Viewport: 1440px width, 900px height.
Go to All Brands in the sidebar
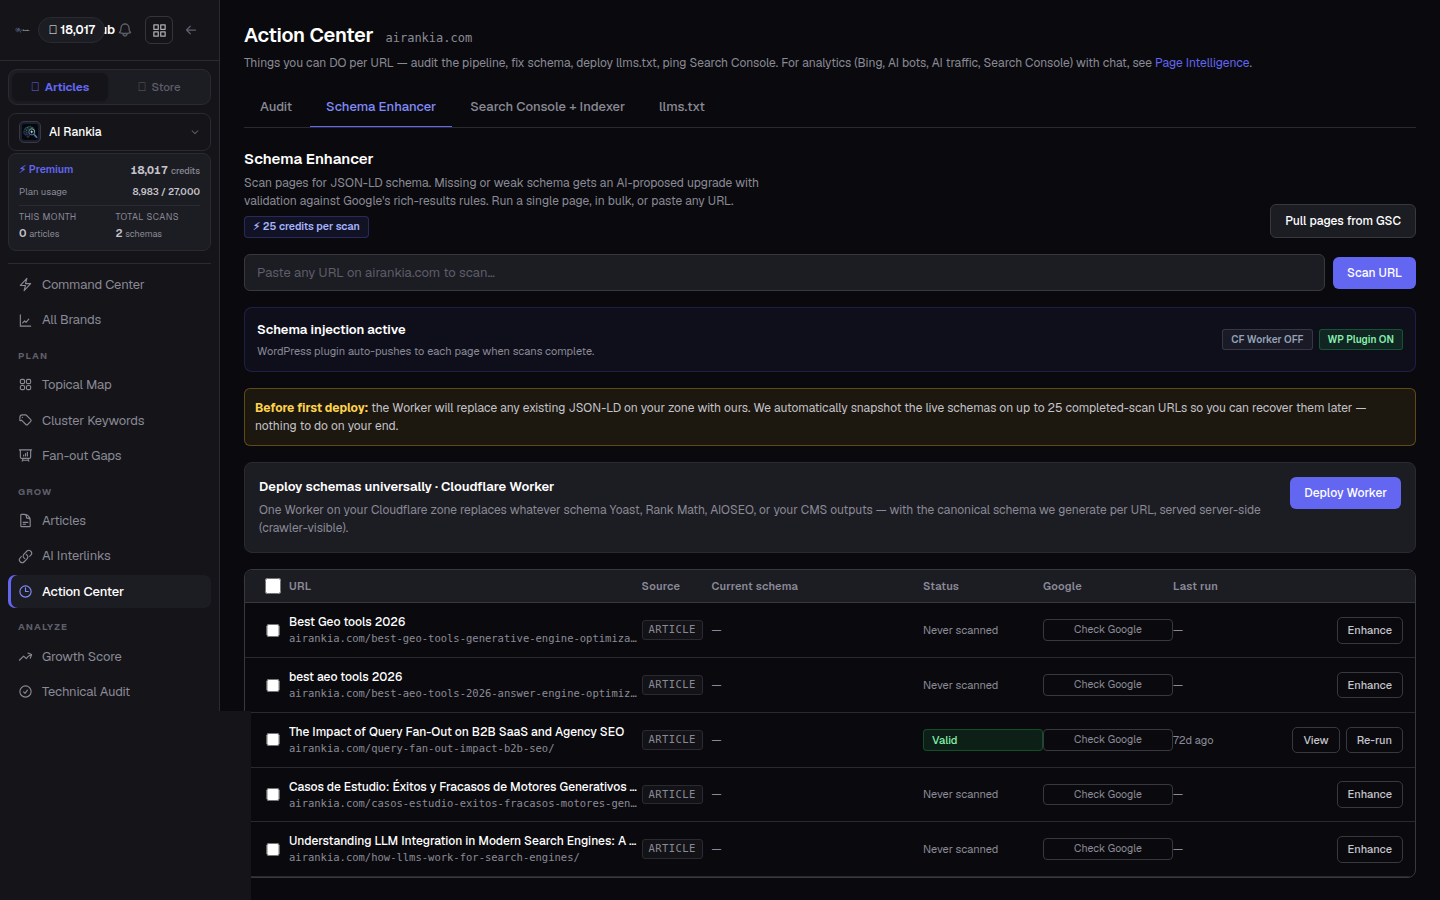[x=109, y=320]
